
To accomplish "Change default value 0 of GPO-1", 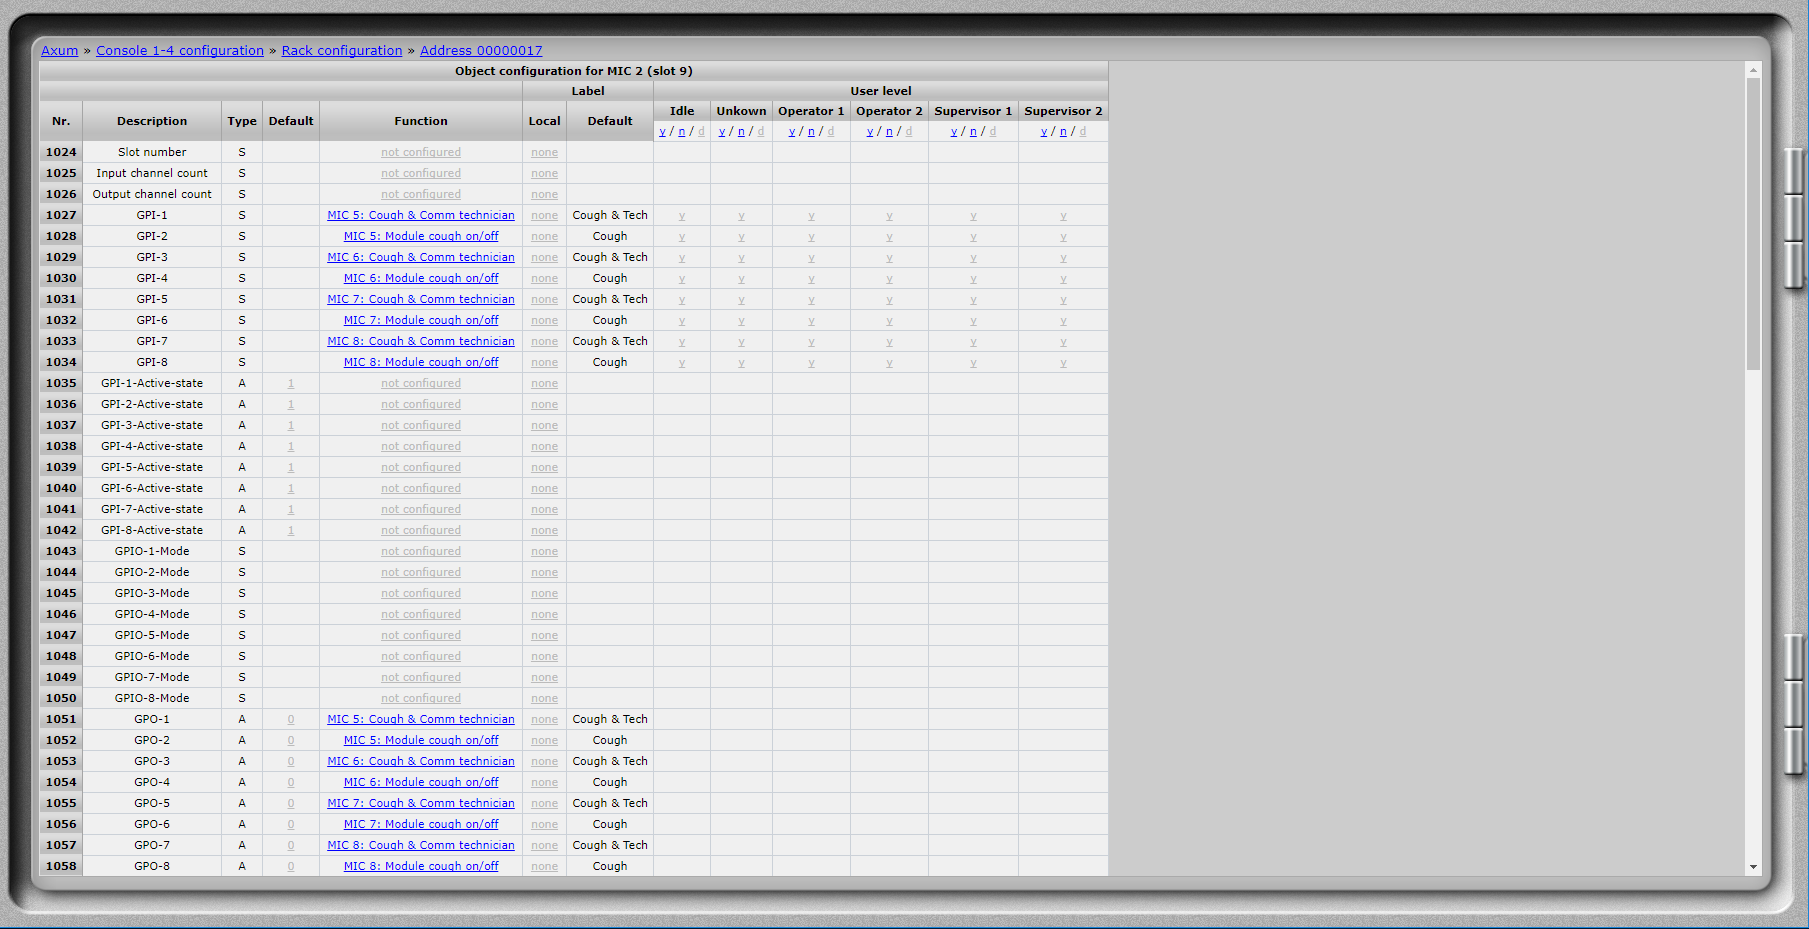I will (291, 720).
